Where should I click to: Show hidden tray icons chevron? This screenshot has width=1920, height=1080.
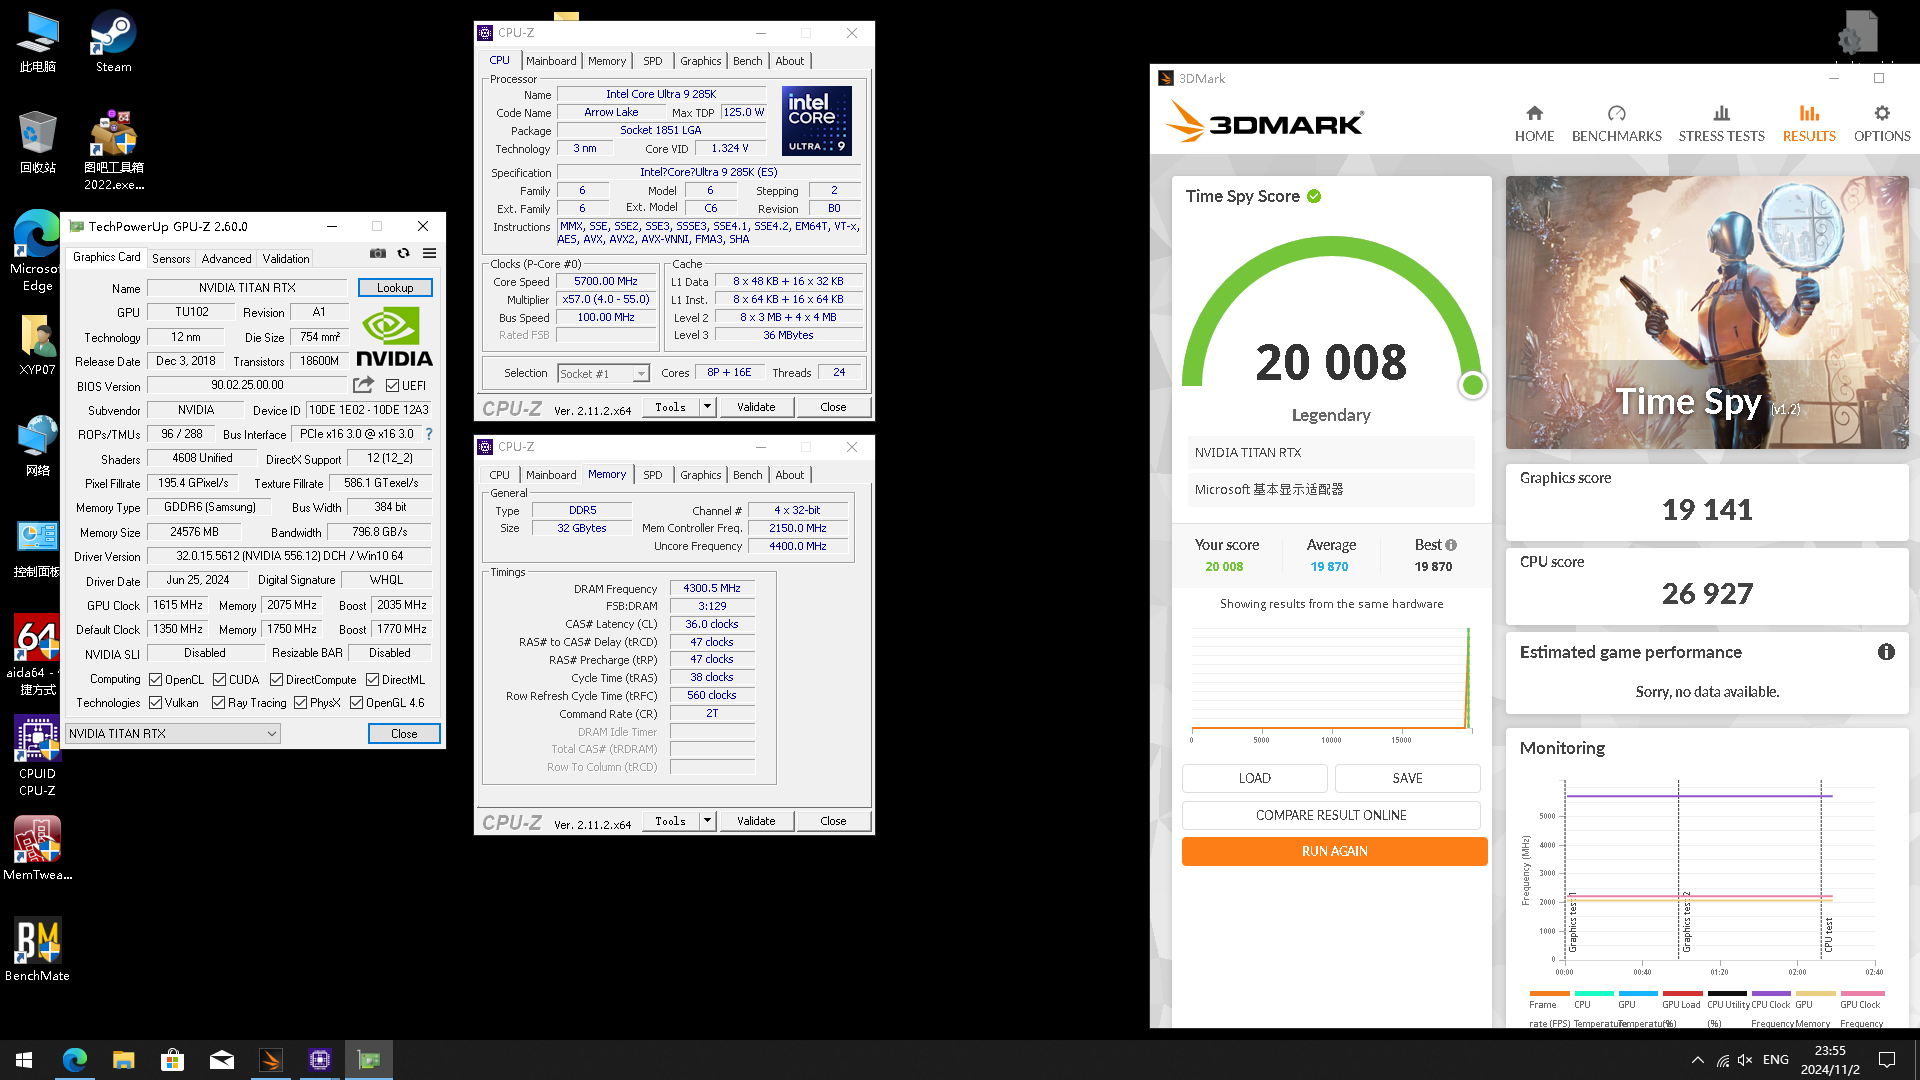tap(1697, 1060)
